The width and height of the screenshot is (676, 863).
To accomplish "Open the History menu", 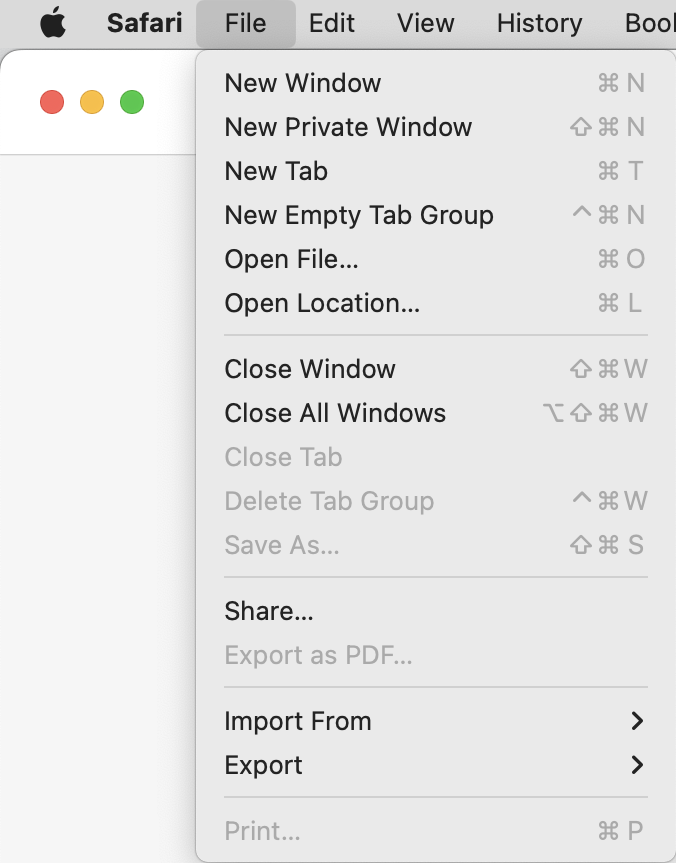I will click(x=538, y=23).
